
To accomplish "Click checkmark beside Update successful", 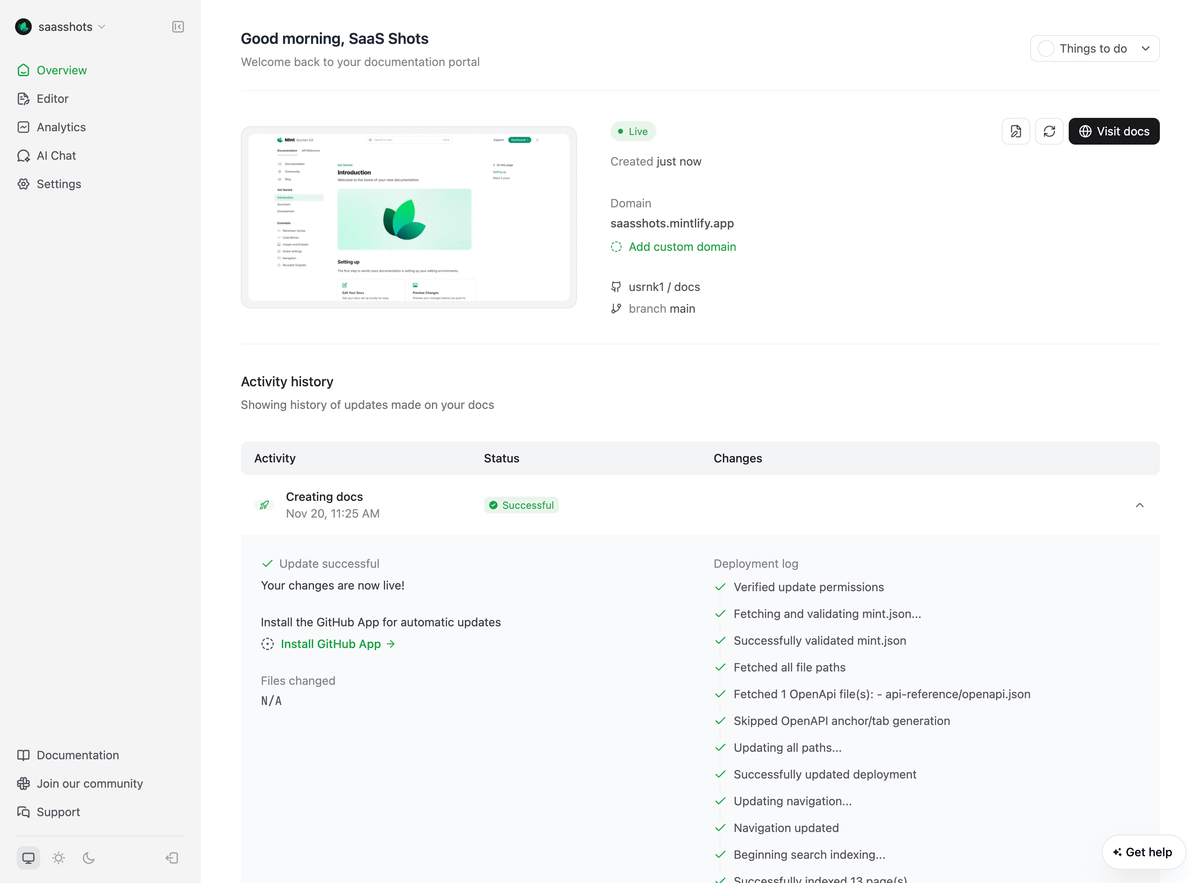I will (x=267, y=564).
